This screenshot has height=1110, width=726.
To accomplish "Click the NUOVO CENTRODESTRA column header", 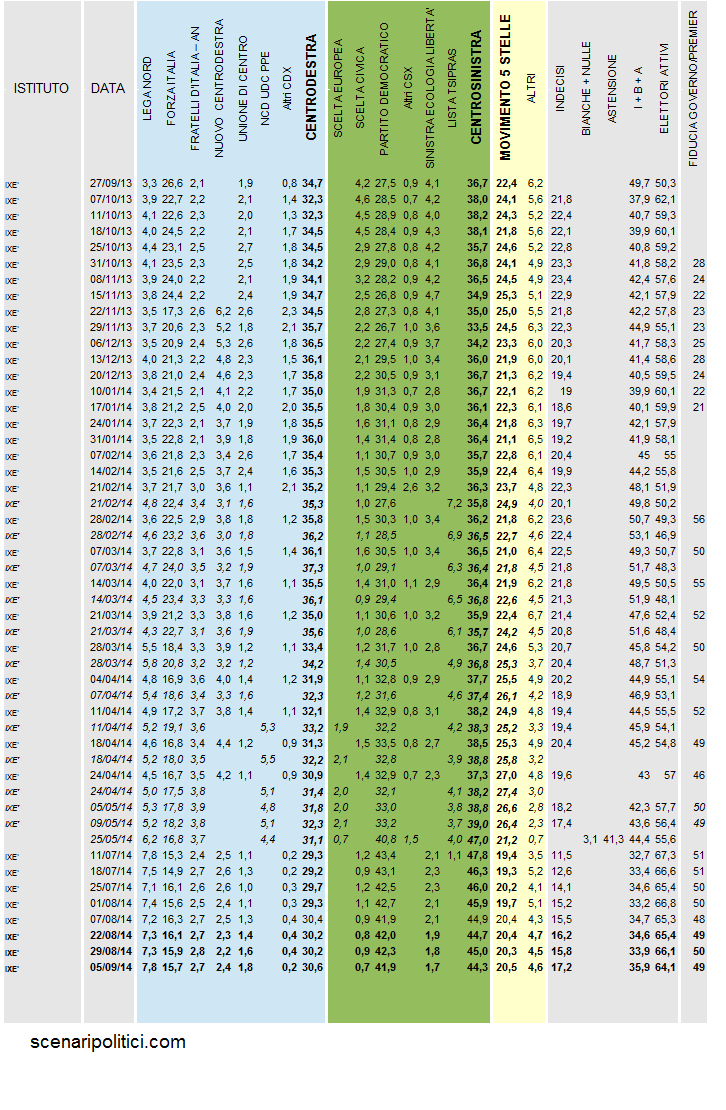I will (x=219, y=88).
